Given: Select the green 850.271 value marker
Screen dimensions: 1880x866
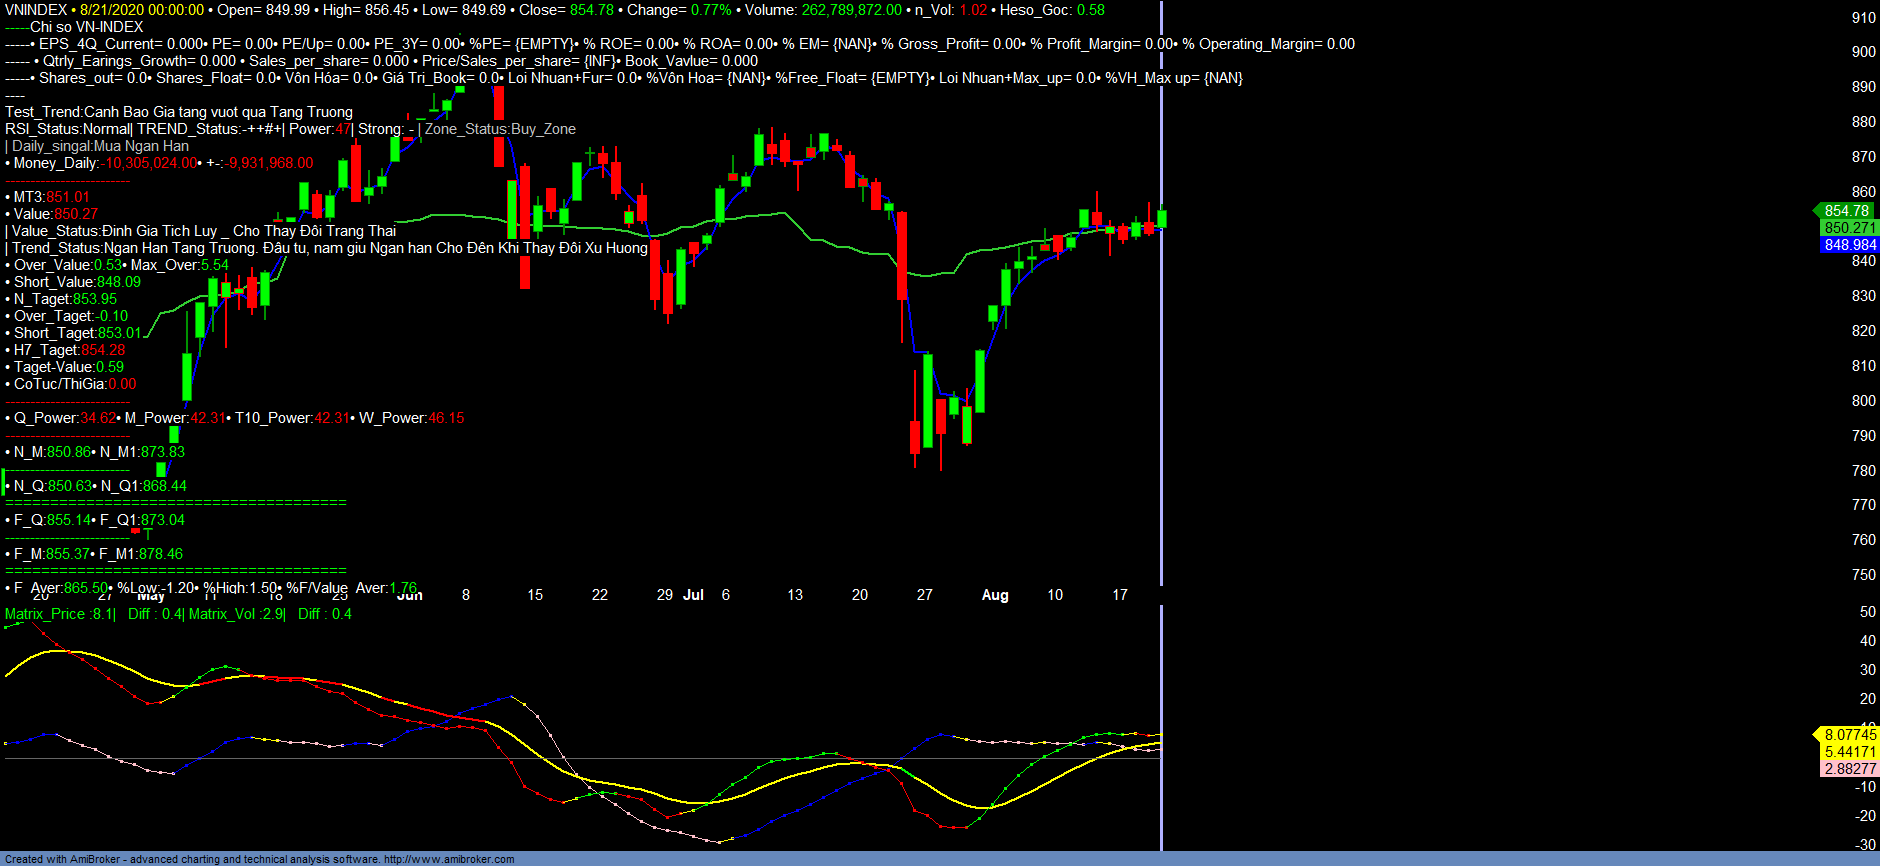Looking at the screenshot, I should click(x=1849, y=228).
